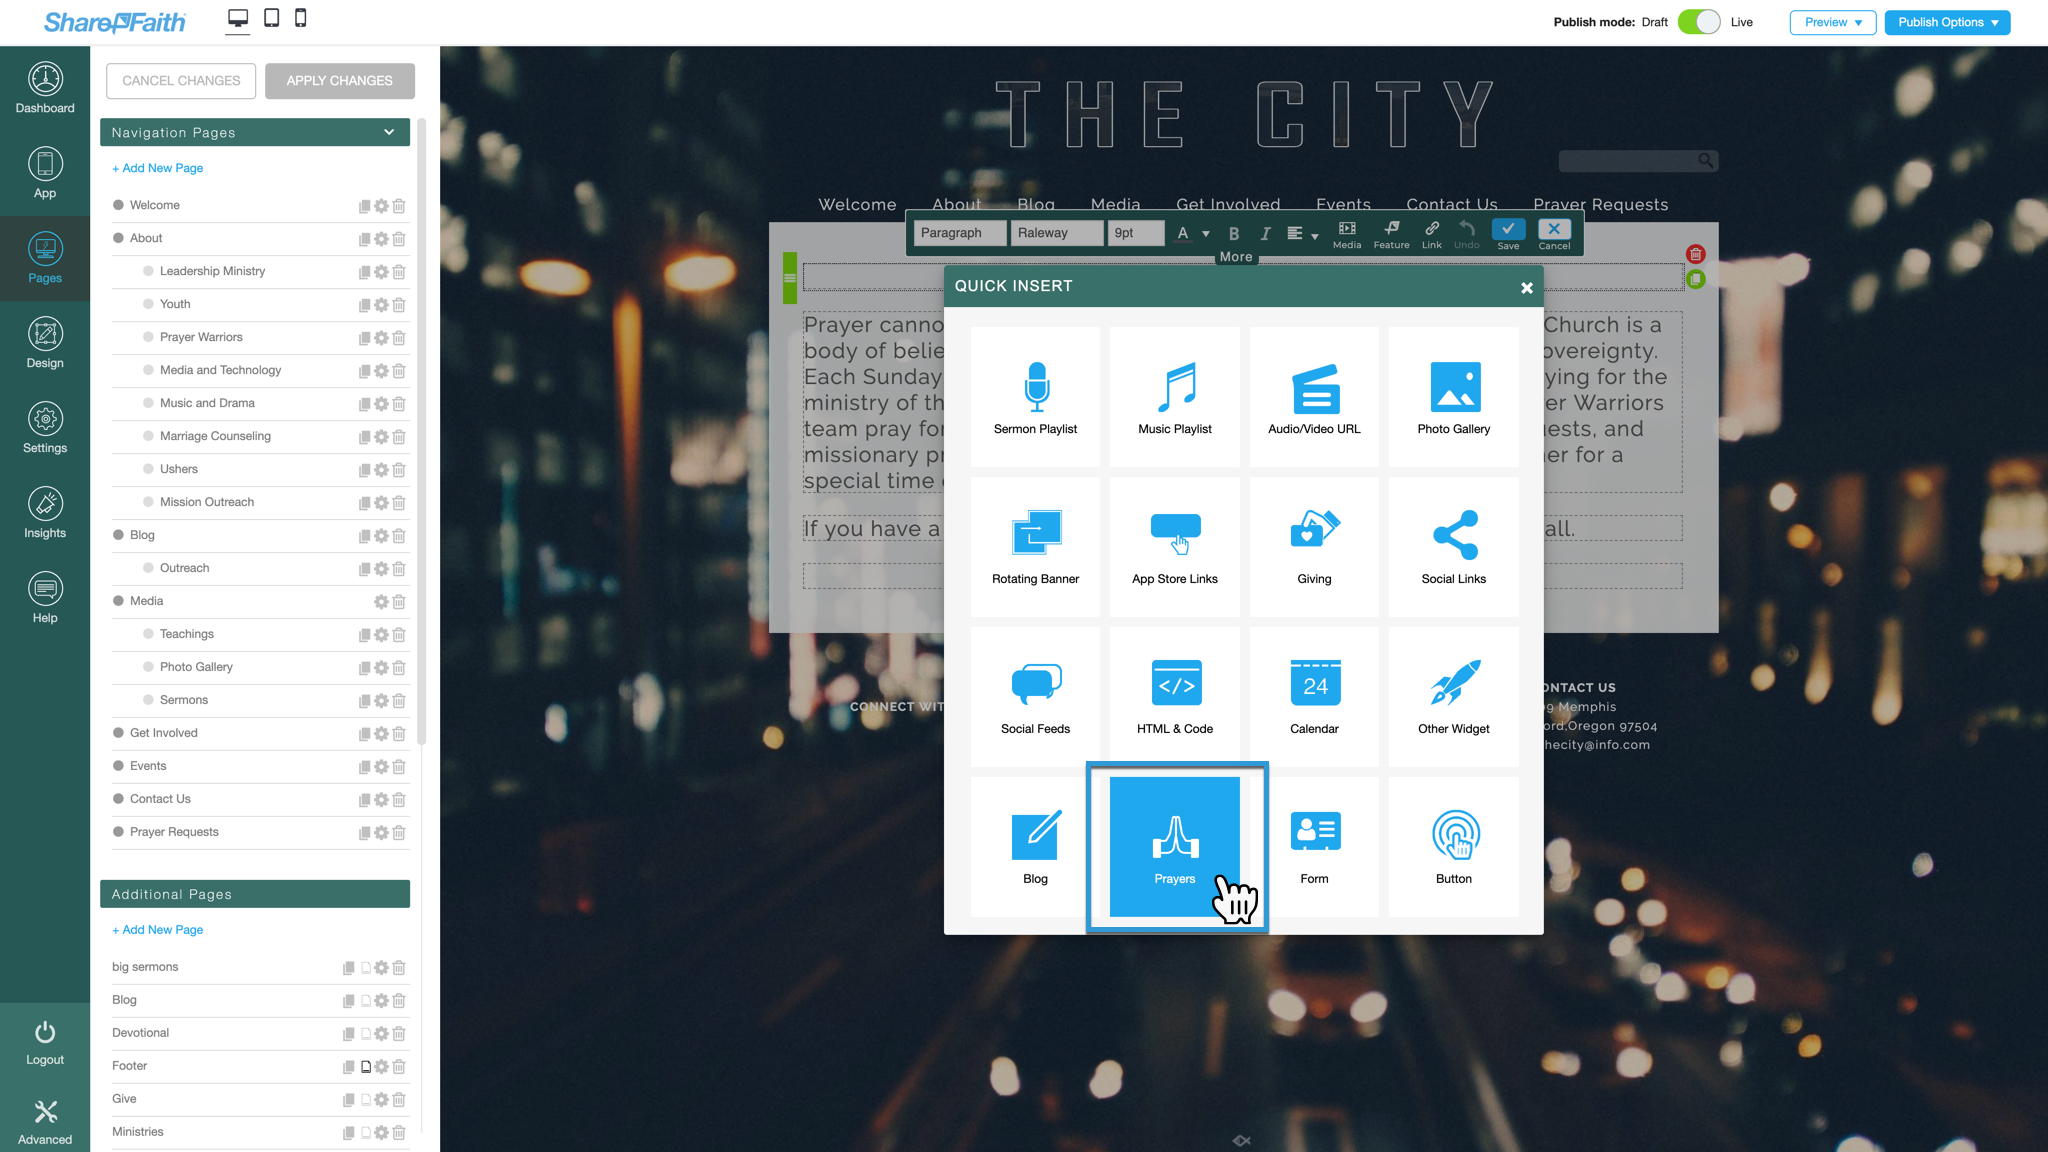2048x1152 pixels.
Task: Open the Paragraph style dropdown
Action: coord(959,233)
